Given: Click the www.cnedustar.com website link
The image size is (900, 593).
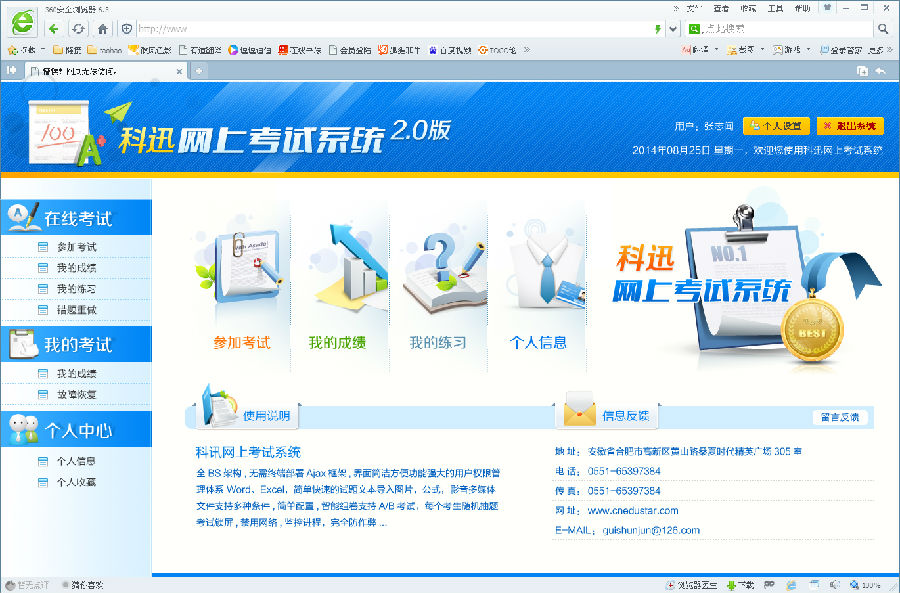Looking at the screenshot, I should tap(633, 510).
